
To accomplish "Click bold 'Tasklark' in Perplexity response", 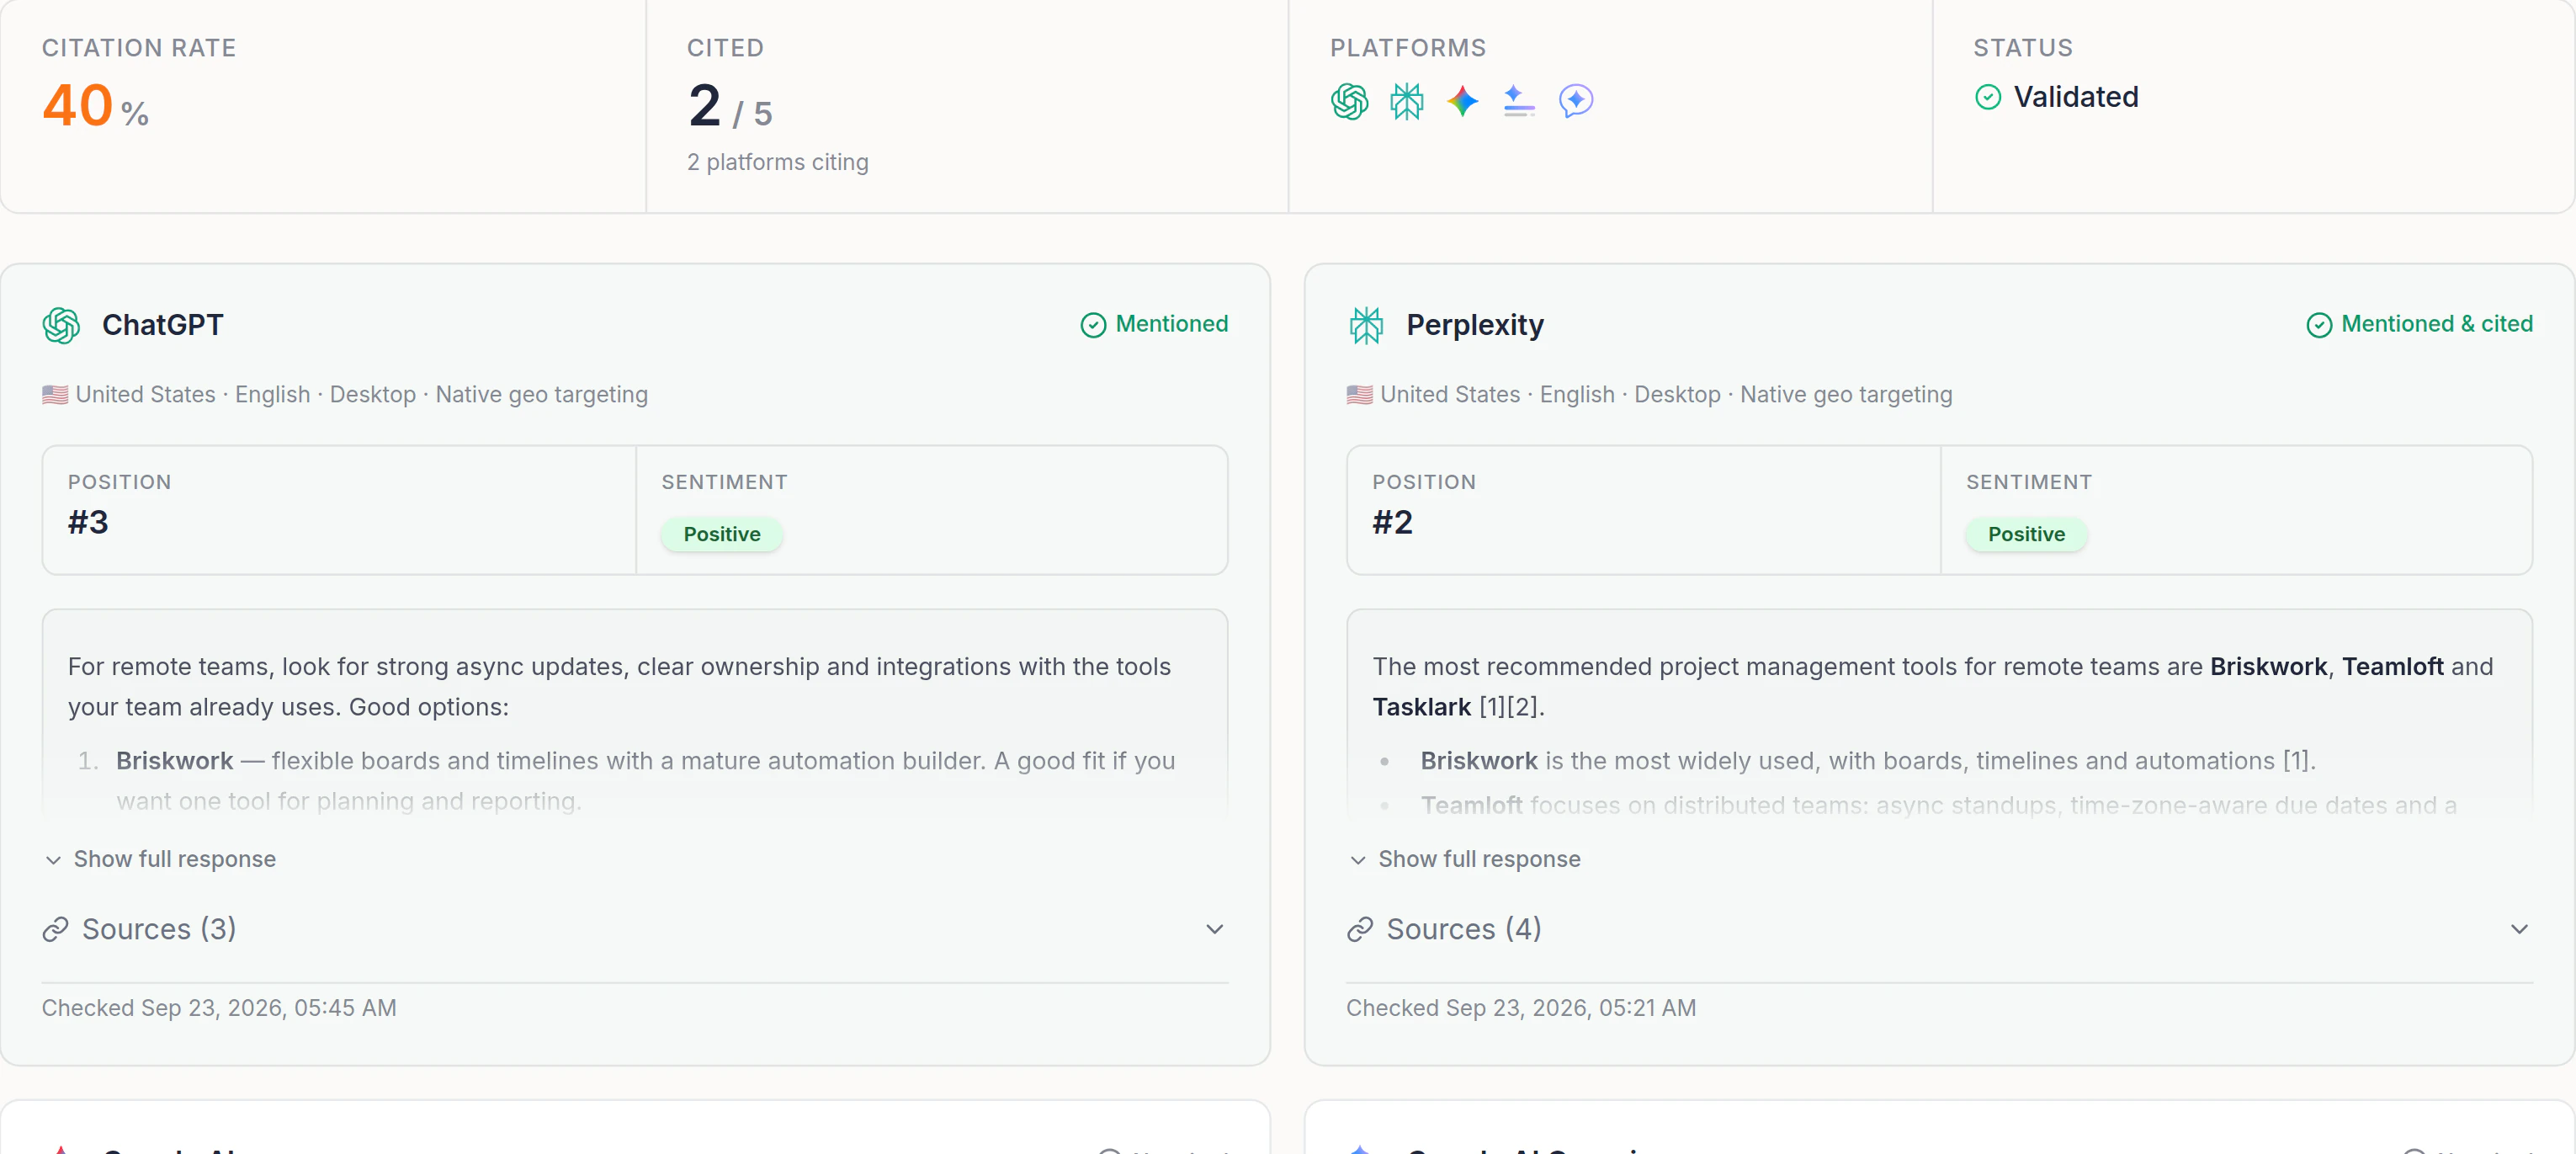I will click(x=1421, y=707).
